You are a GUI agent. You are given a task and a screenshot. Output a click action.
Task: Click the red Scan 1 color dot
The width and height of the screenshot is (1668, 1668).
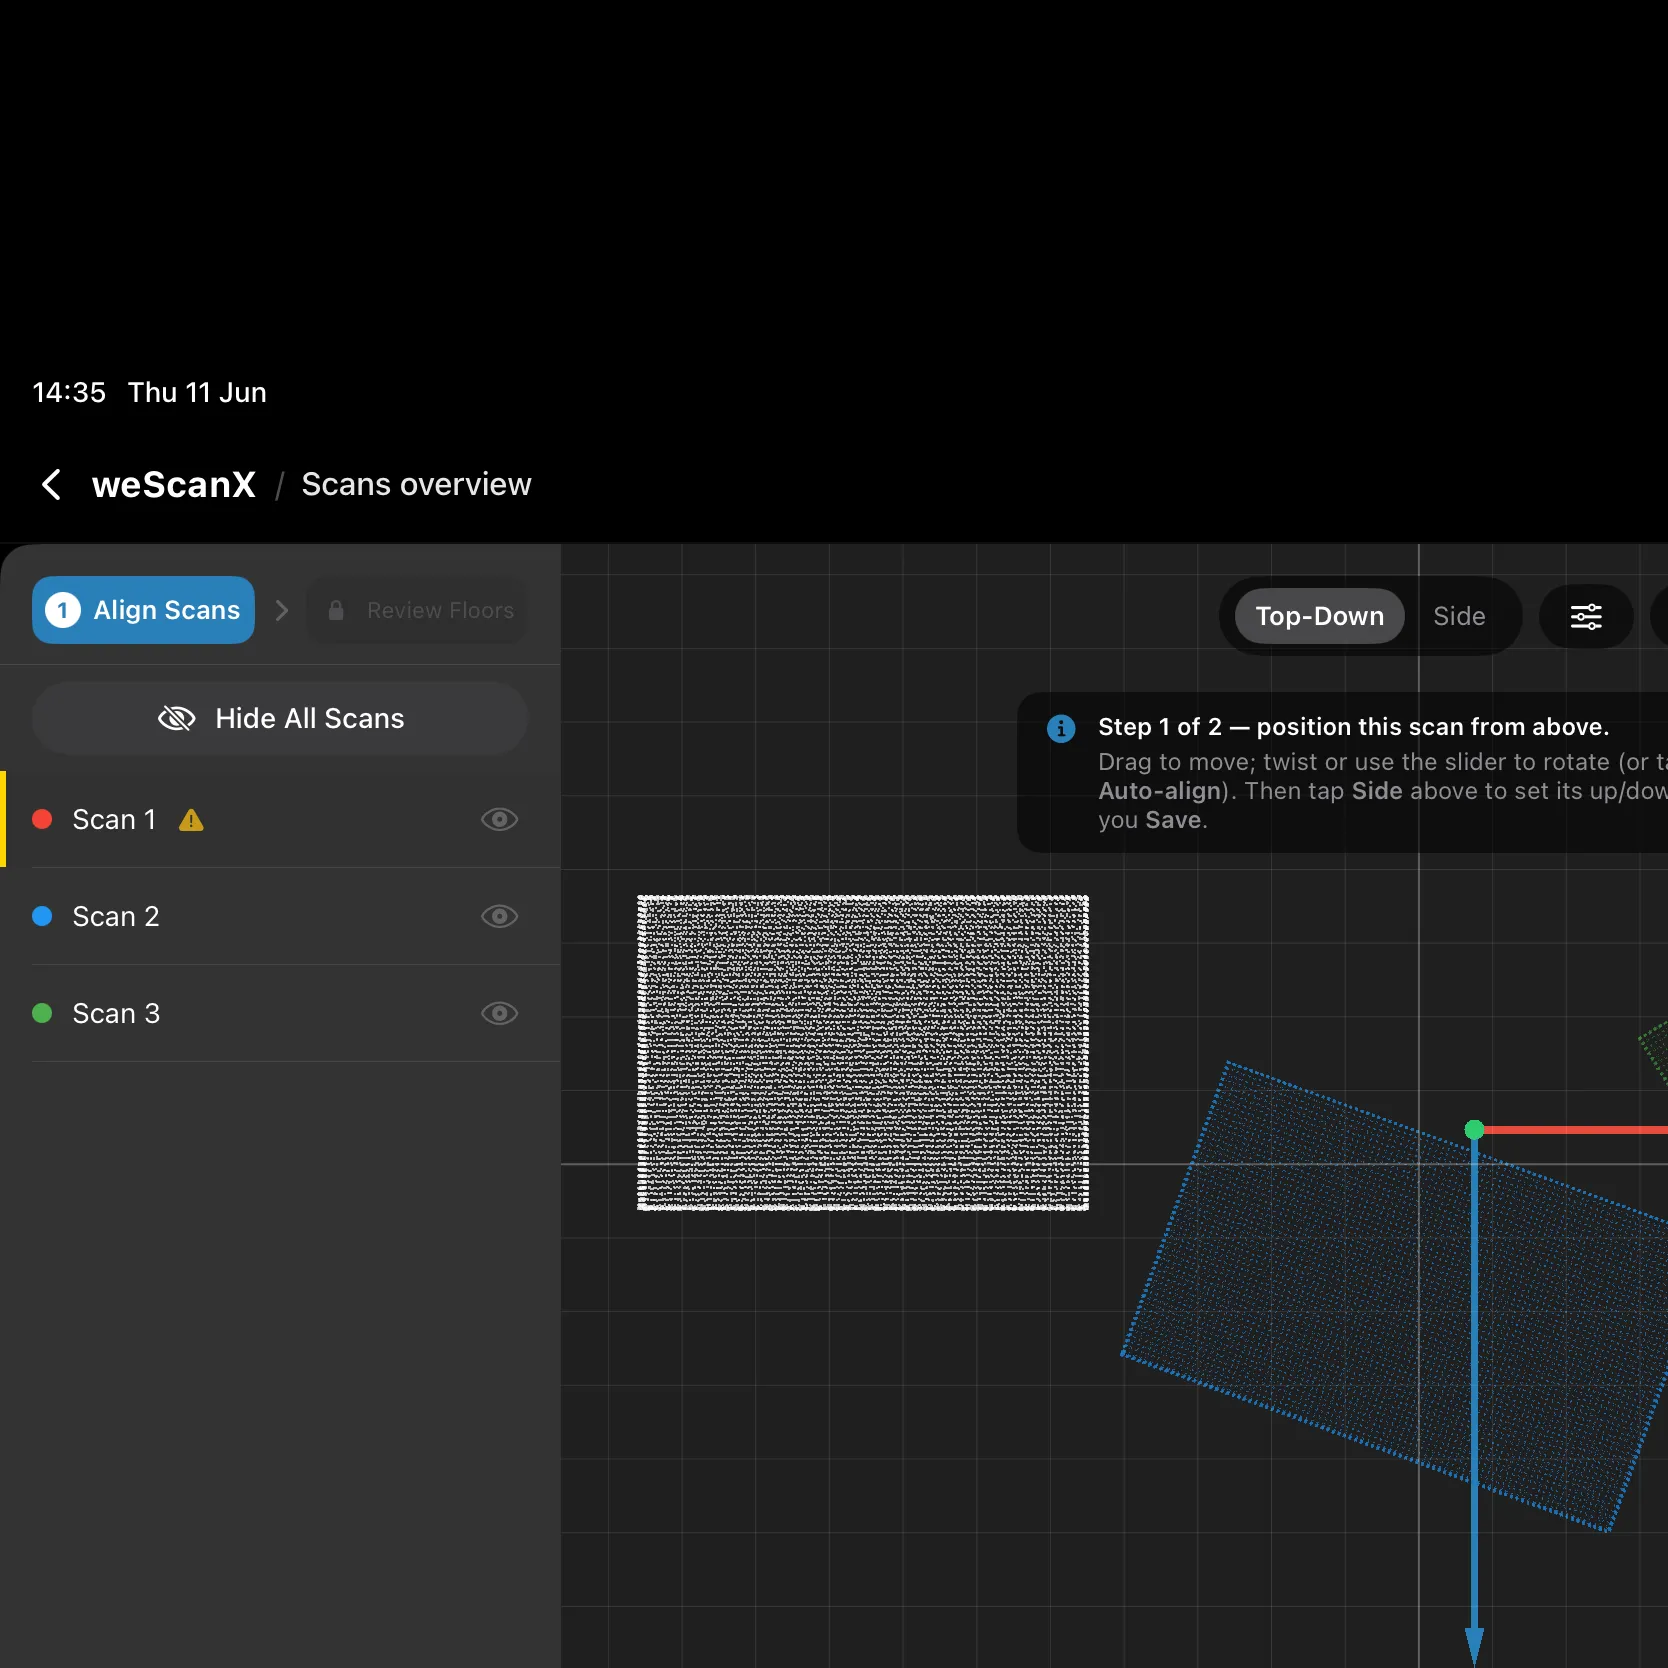click(x=42, y=819)
